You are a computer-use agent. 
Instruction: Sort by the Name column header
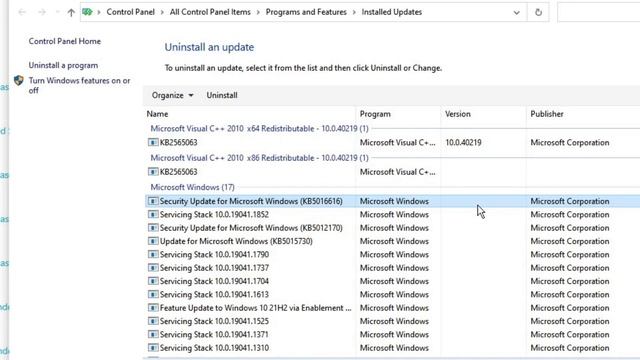(x=157, y=114)
